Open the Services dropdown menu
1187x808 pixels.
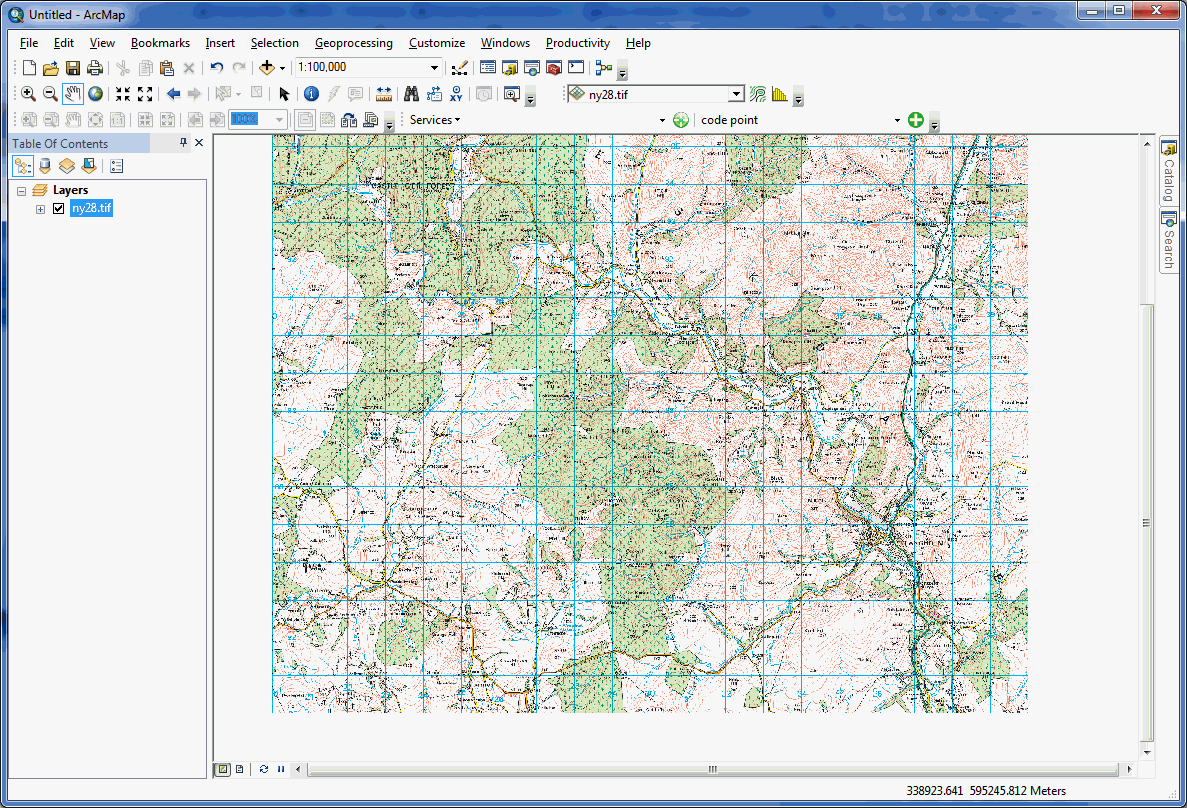point(435,120)
